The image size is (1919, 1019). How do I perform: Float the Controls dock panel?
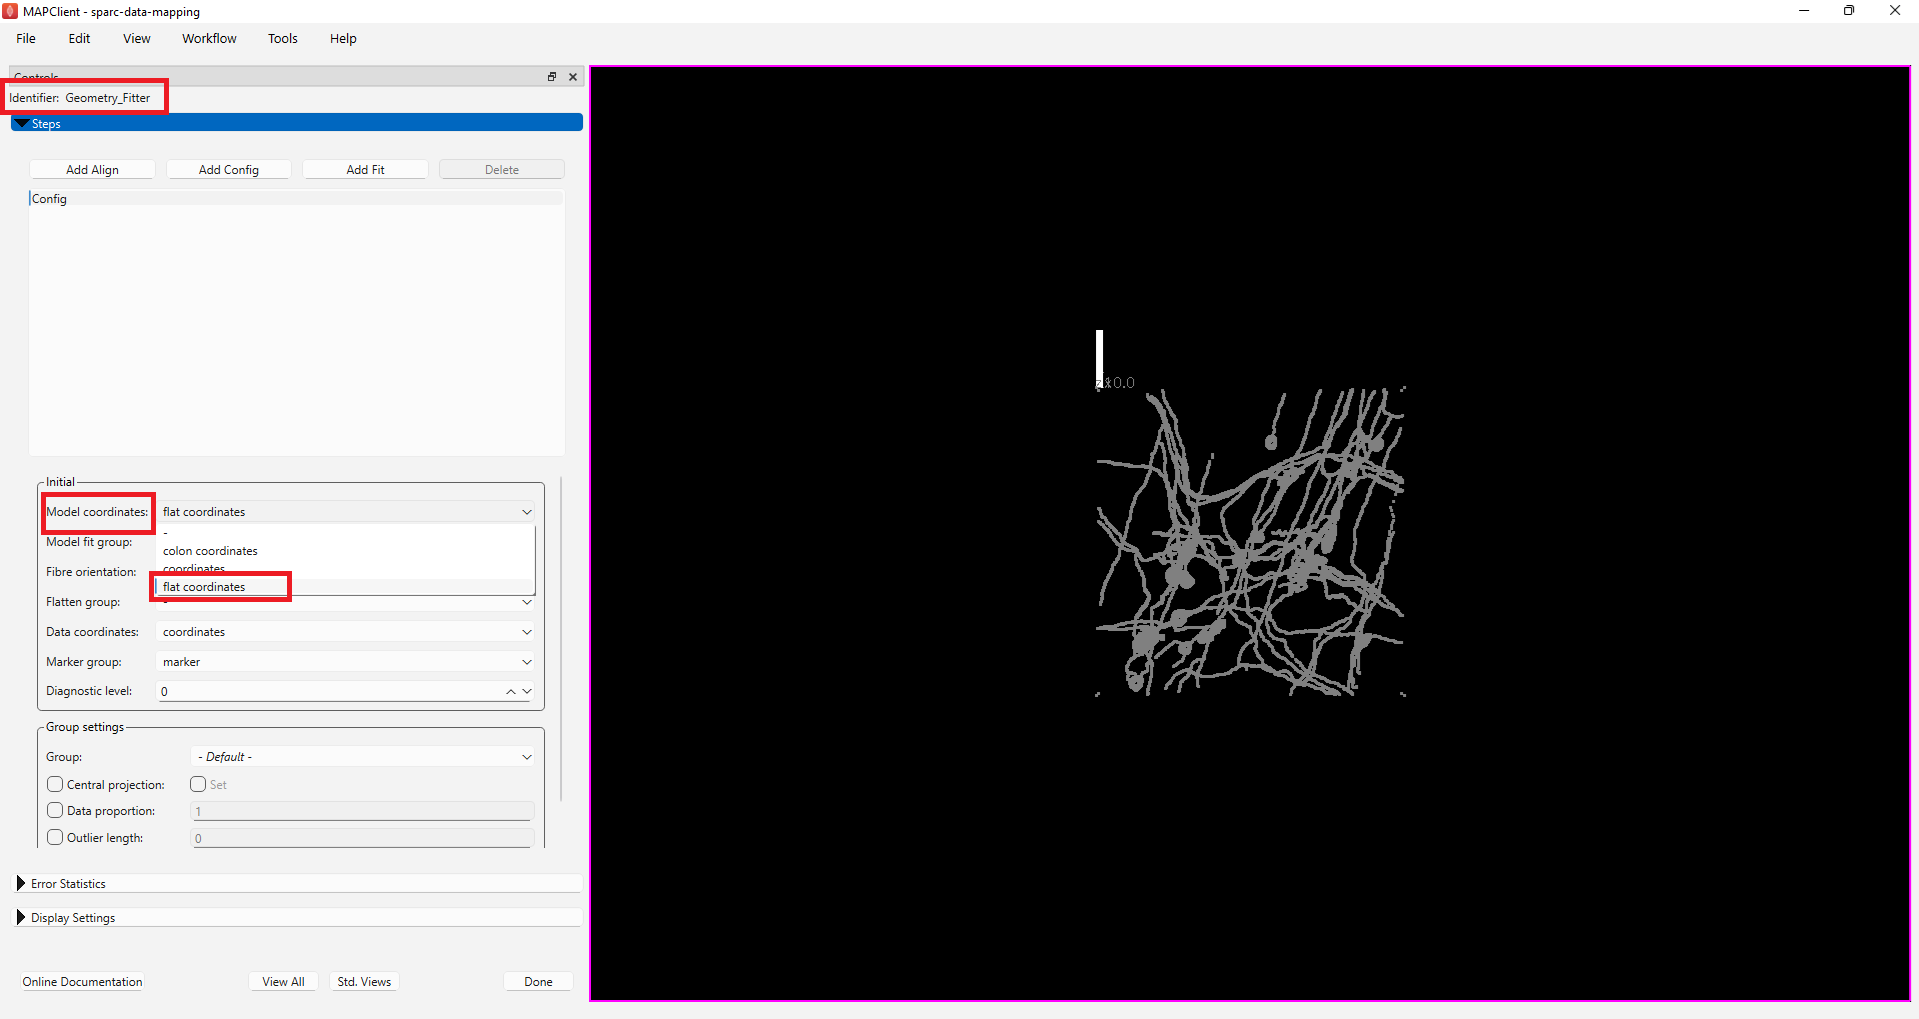[552, 77]
